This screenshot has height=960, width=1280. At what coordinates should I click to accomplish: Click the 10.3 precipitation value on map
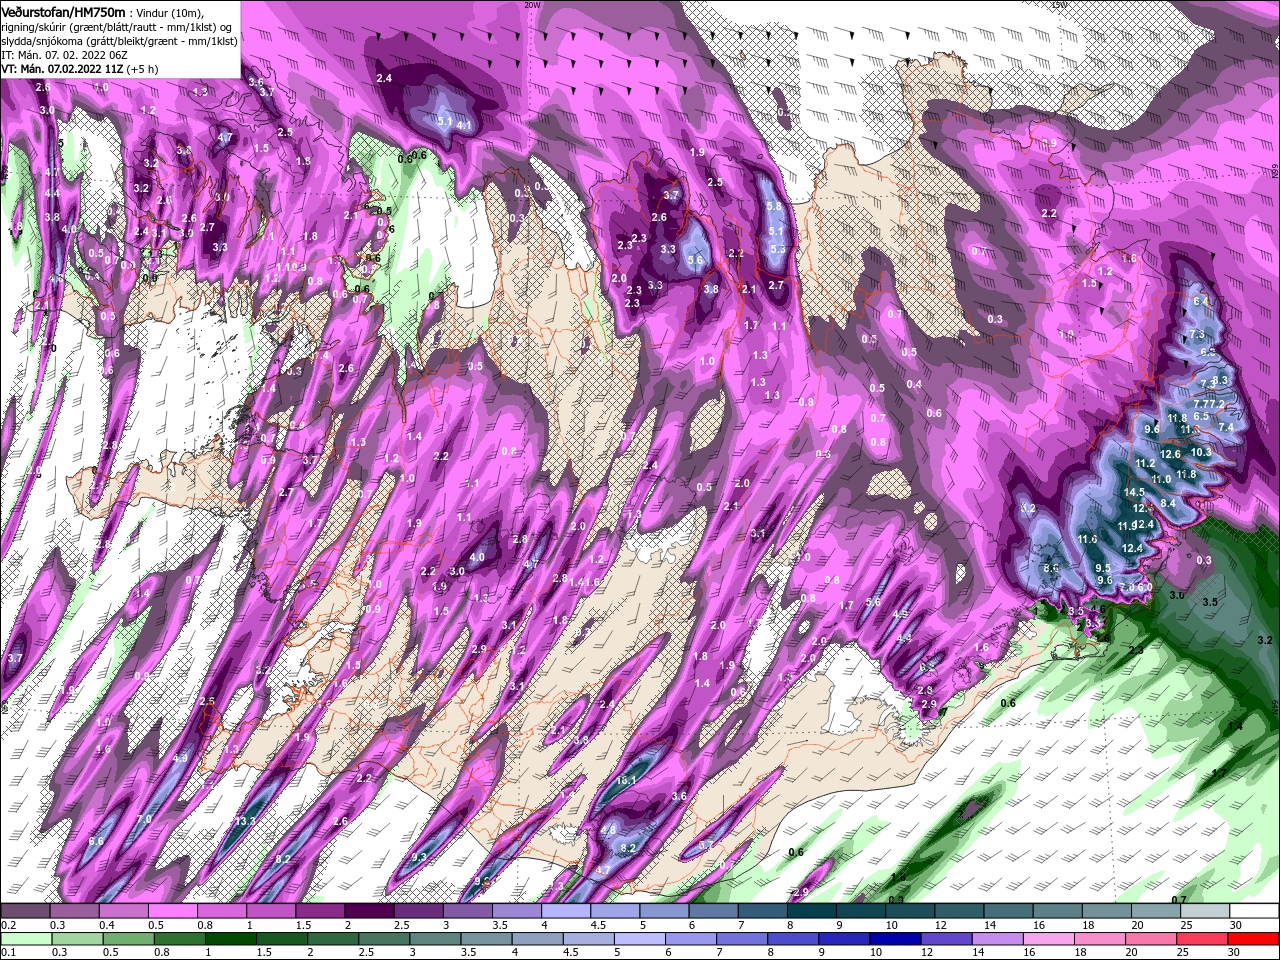1201,452
